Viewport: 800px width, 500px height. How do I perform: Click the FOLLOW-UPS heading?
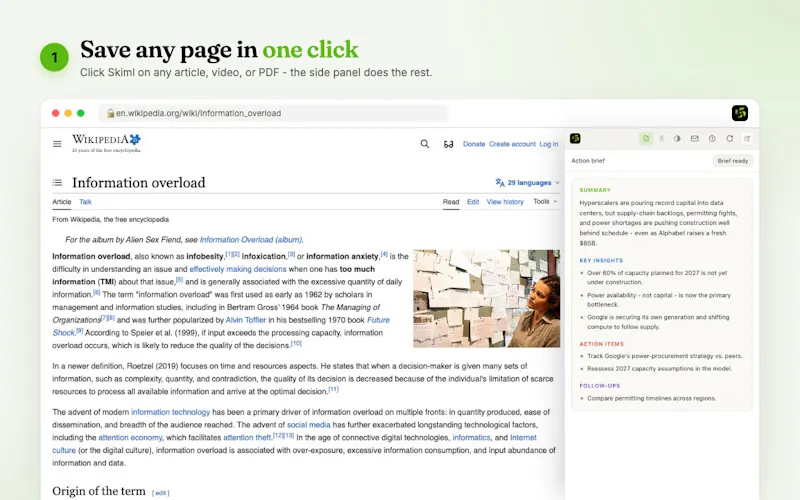599,386
